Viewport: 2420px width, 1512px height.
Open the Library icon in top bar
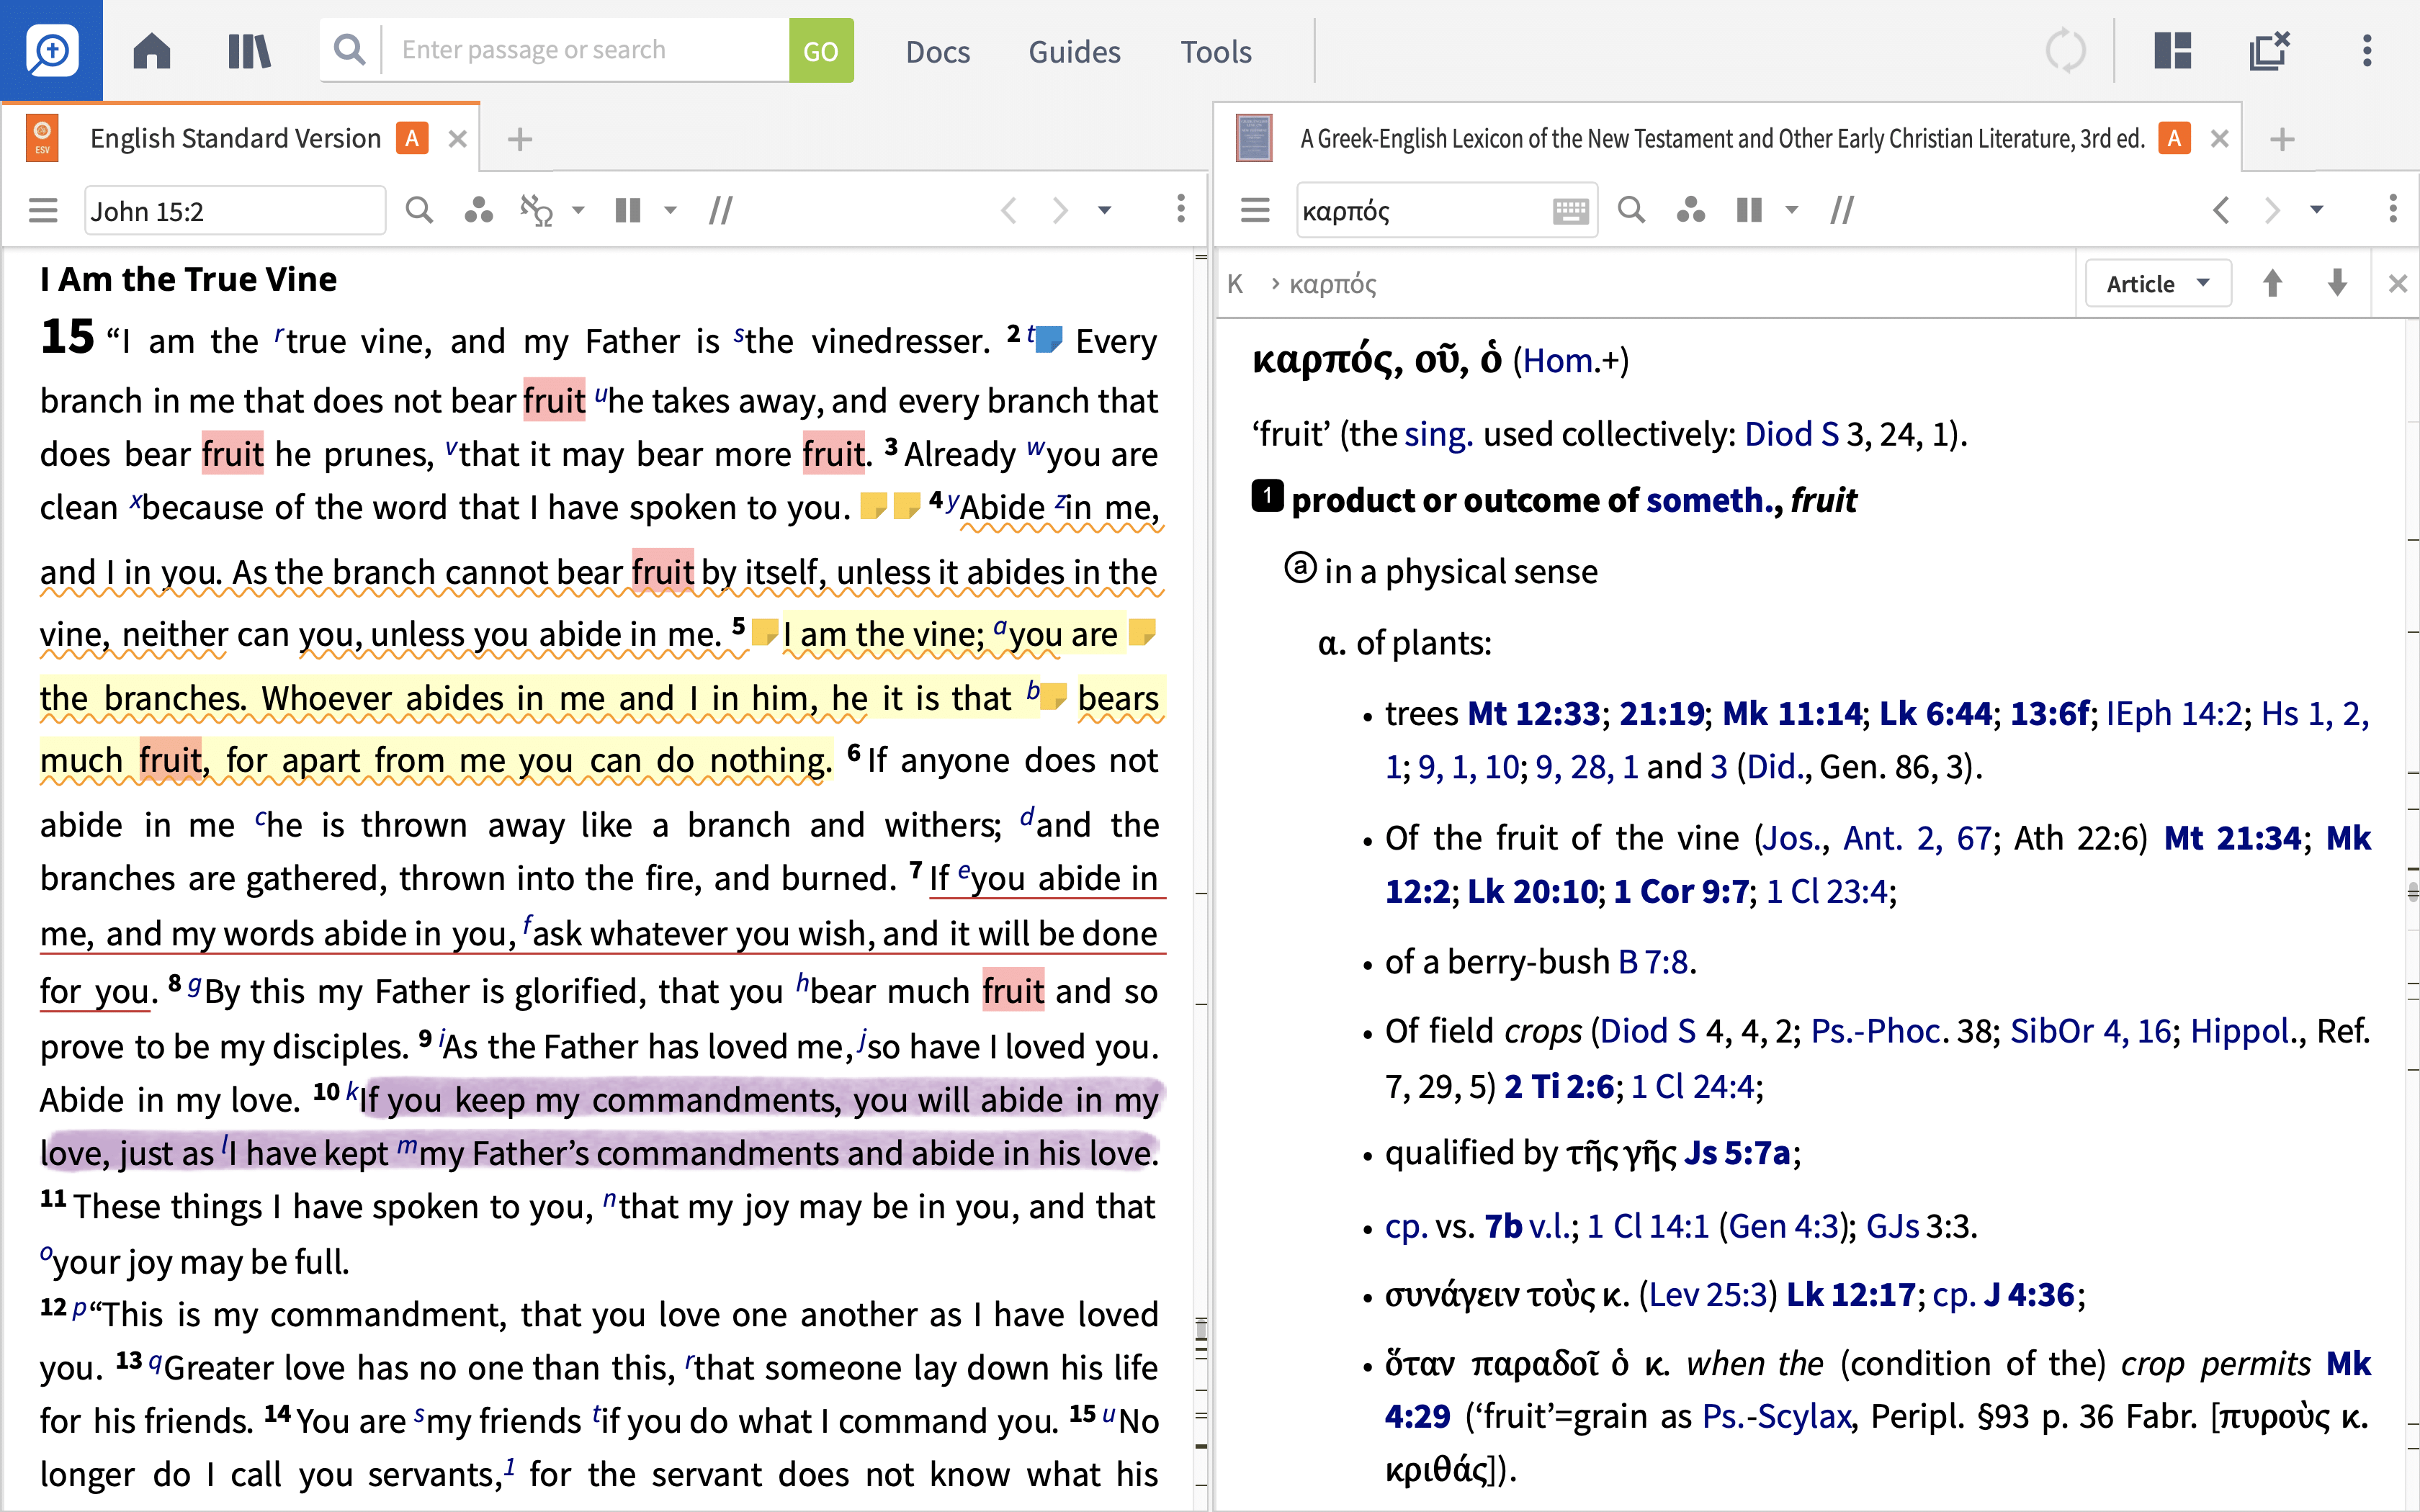[249, 50]
